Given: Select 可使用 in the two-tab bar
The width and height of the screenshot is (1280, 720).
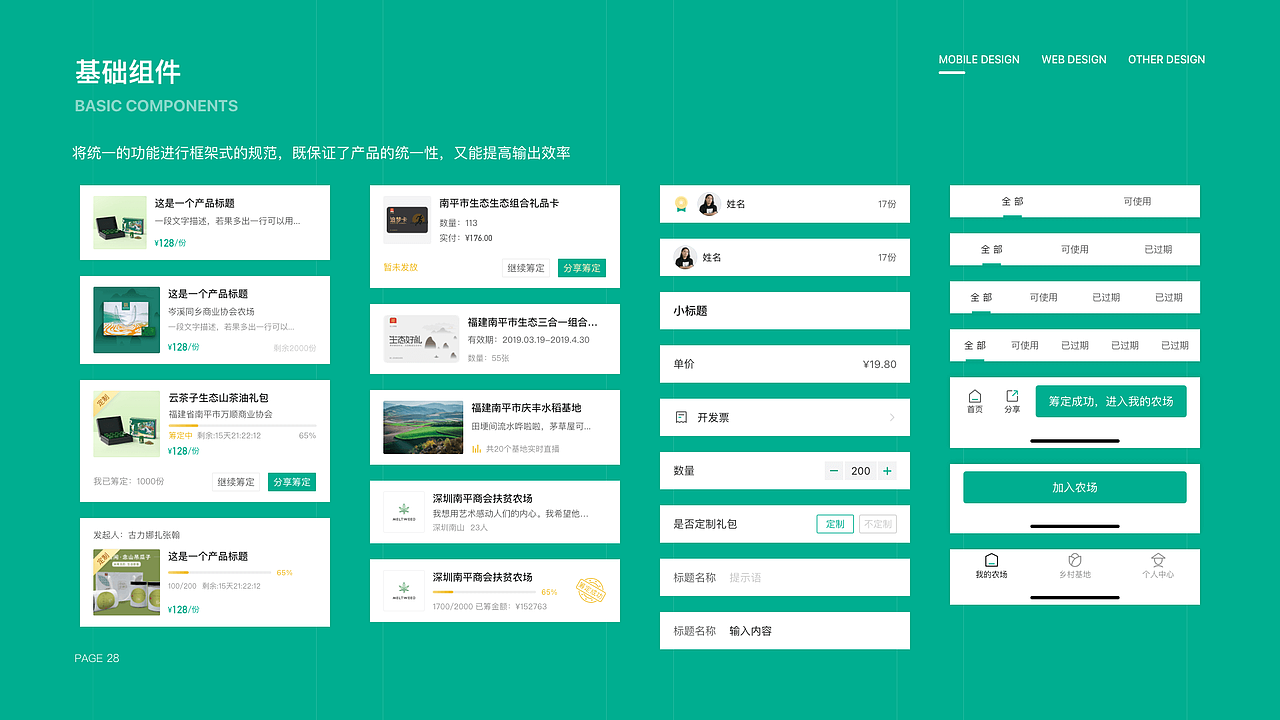Looking at the screenshot, I should click(x=1137, y=202).
